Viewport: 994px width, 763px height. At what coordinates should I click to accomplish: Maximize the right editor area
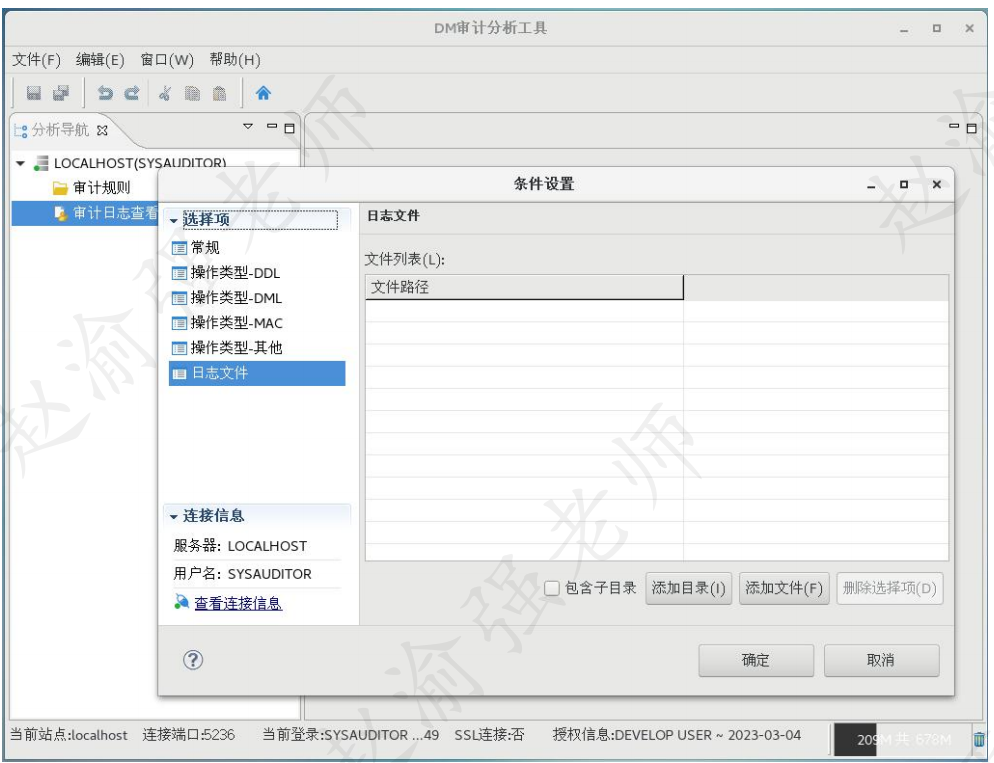point(971,128)
